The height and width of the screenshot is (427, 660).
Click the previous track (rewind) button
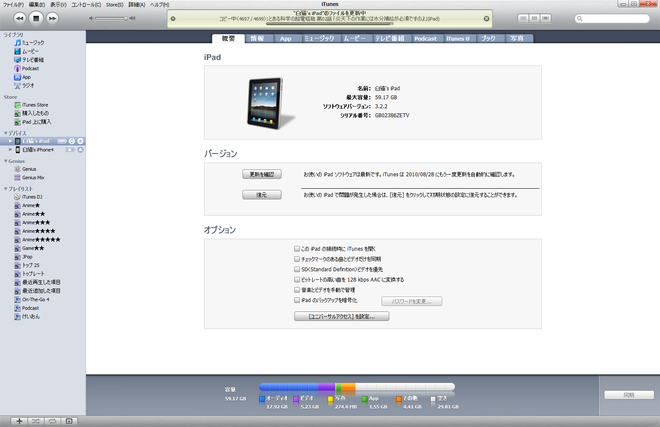pyautogui.click(x=20, y=18)
